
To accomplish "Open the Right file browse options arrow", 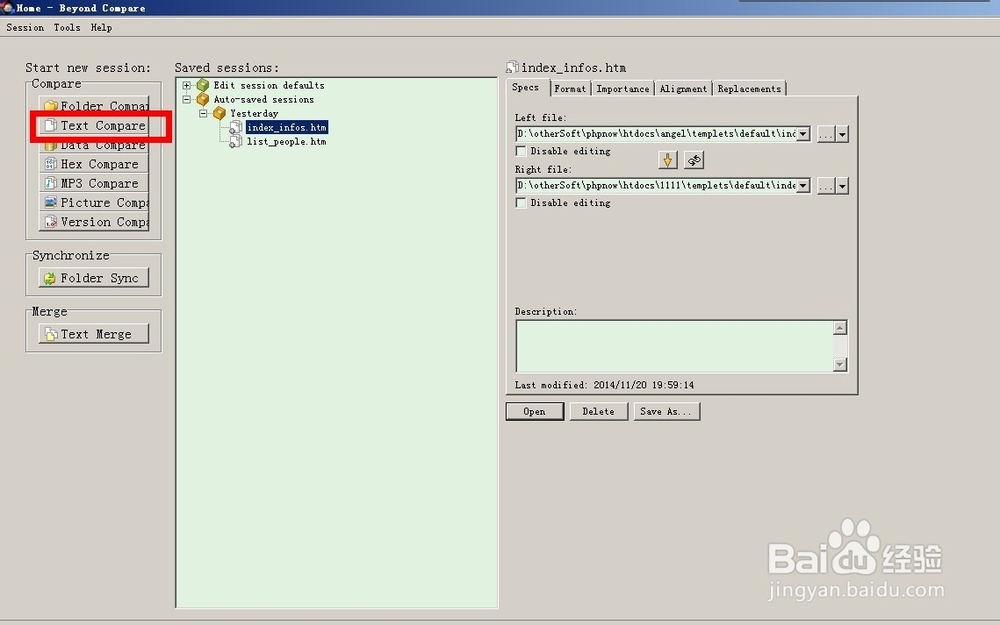I will pos(842,186).
